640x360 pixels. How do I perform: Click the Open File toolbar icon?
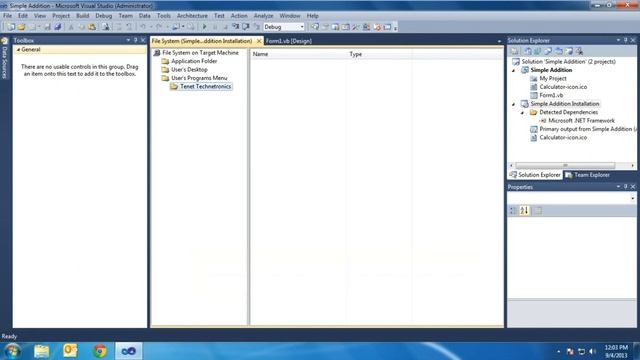coord(22,27)
